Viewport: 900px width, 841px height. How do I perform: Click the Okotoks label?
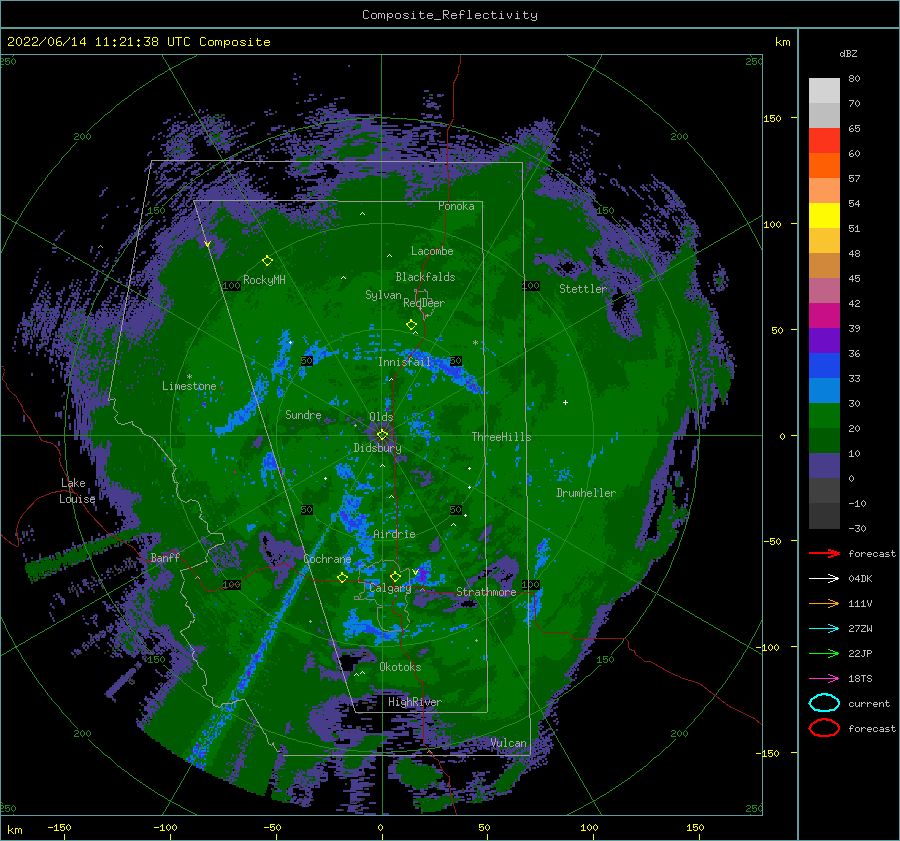click(400, 667)
